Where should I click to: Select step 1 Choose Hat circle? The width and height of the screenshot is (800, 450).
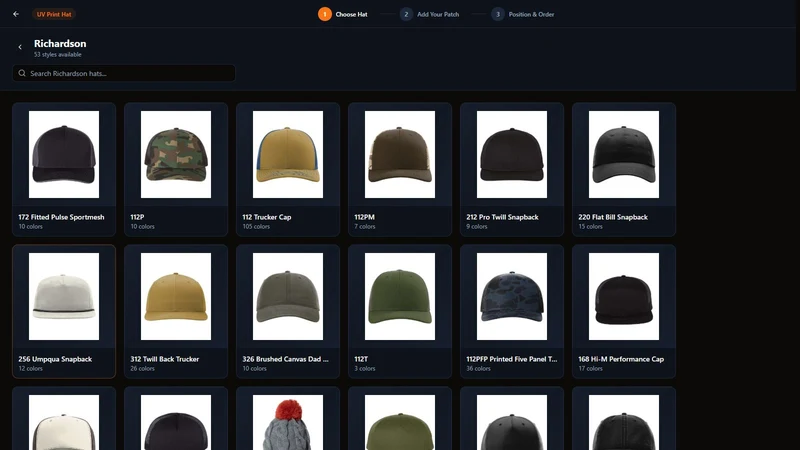pos(324,14)
